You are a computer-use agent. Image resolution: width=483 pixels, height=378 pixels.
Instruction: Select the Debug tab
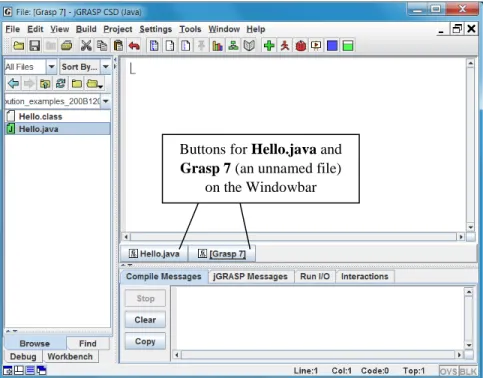pos(23,356)
